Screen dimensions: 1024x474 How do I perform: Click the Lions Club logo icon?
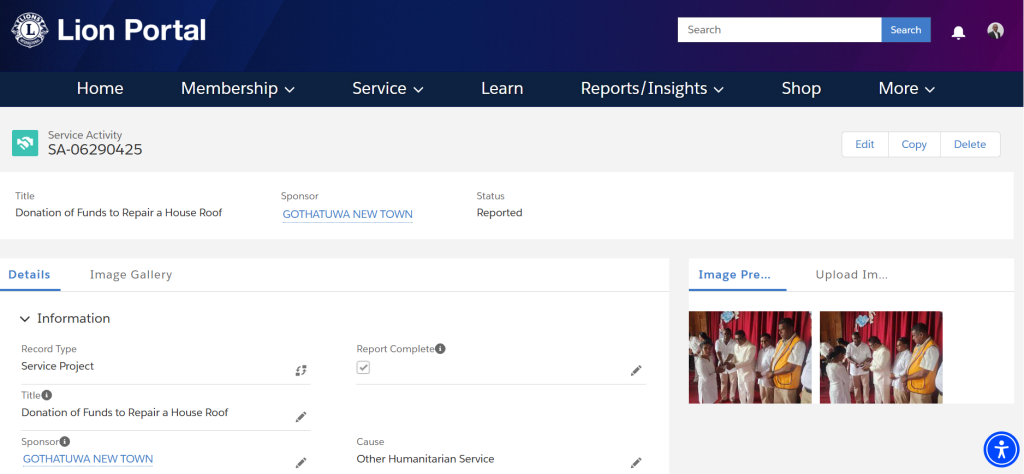29,31
